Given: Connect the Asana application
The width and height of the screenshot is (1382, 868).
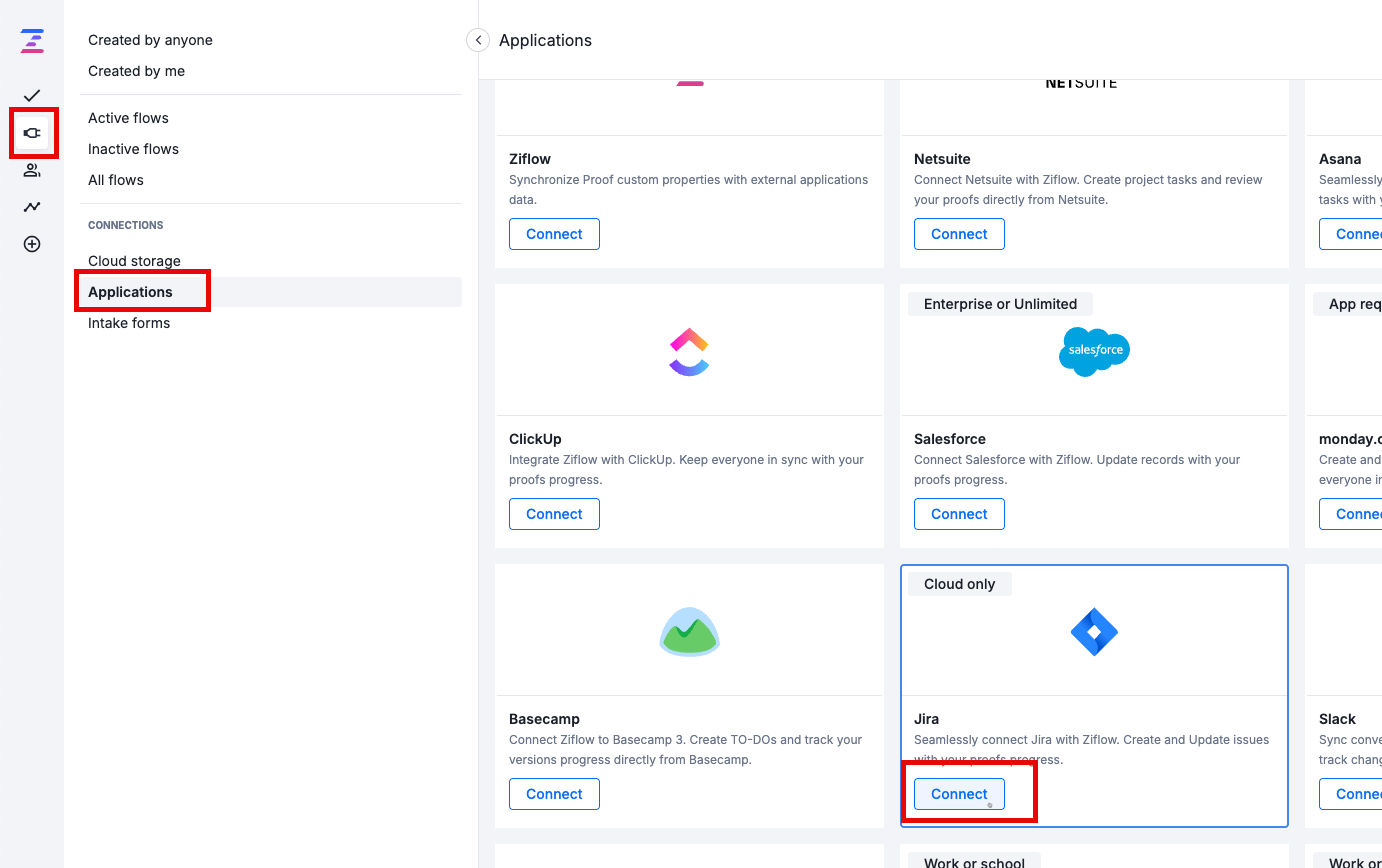Looking at the screenshot, I should pyautogui.click(x=1351, y=234).
